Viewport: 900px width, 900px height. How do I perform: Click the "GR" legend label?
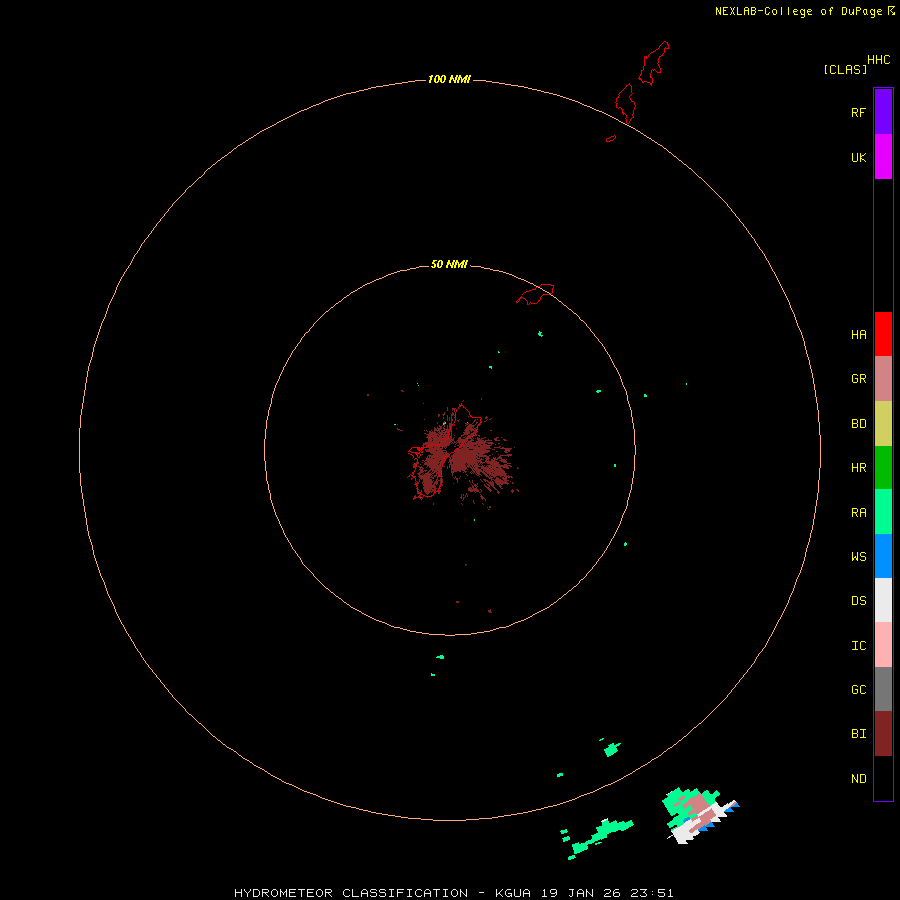click(858, 379)
